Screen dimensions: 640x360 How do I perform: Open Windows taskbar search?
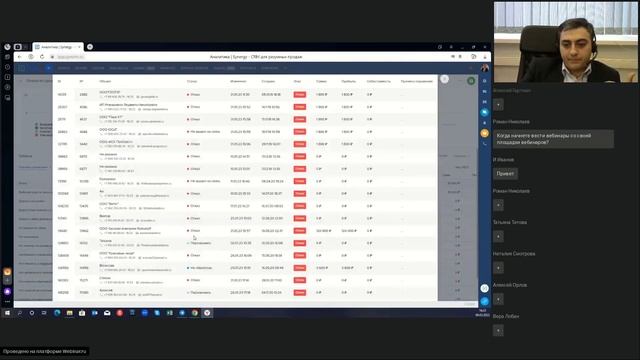coord(20,313)
